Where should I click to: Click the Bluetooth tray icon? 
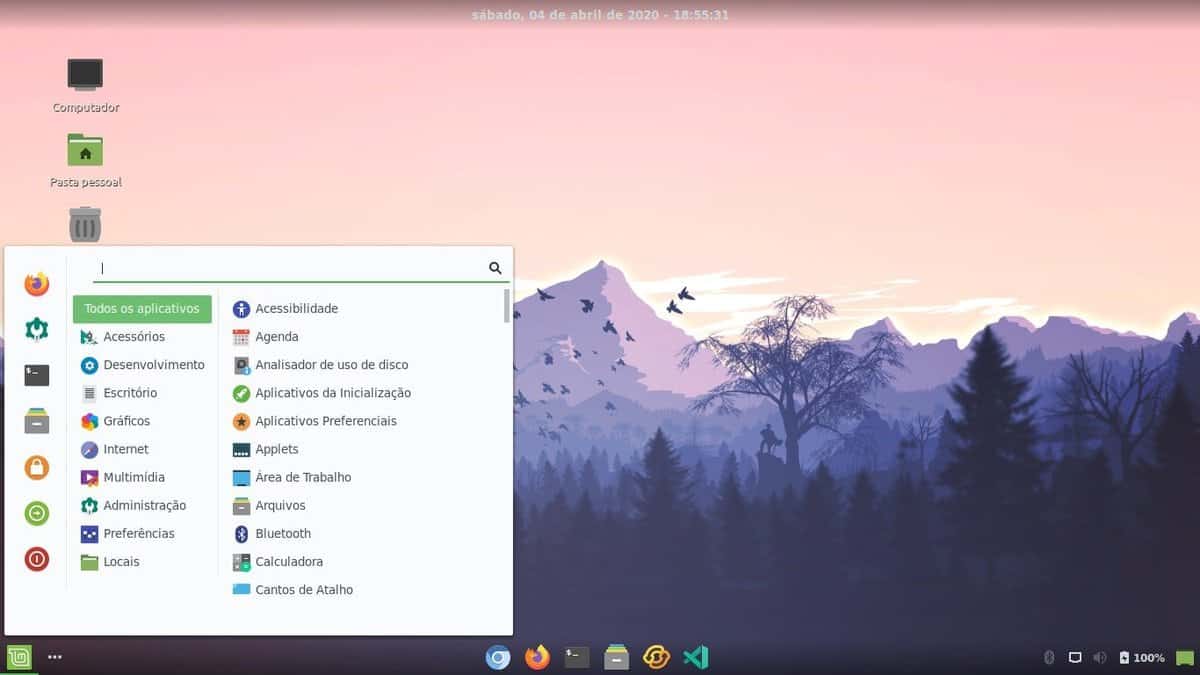(1049, 657)
